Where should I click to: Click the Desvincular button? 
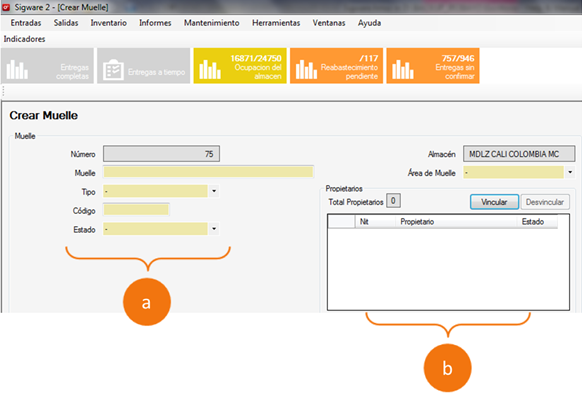tap(545, 202)
